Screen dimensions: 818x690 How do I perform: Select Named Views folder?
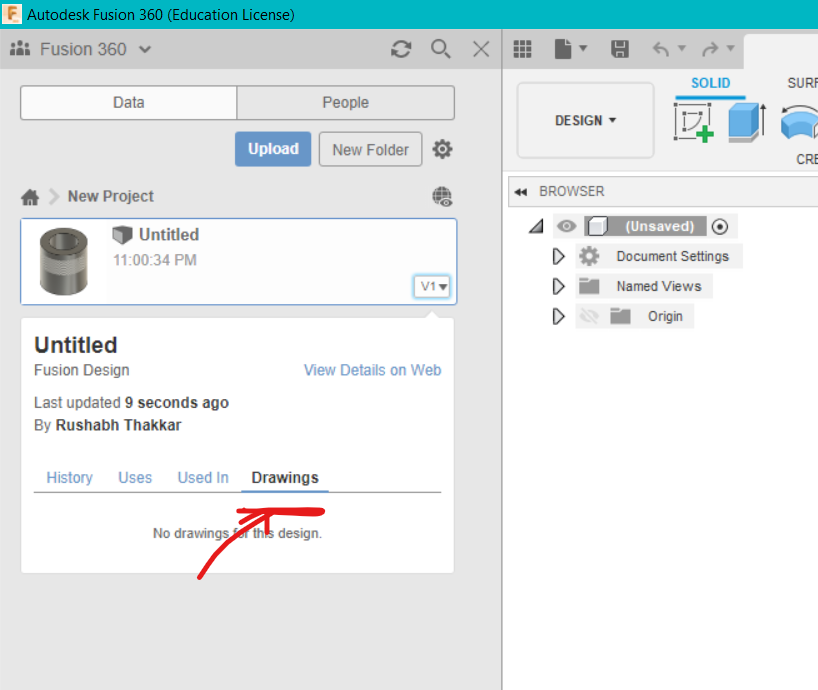[x=659, y=286]
